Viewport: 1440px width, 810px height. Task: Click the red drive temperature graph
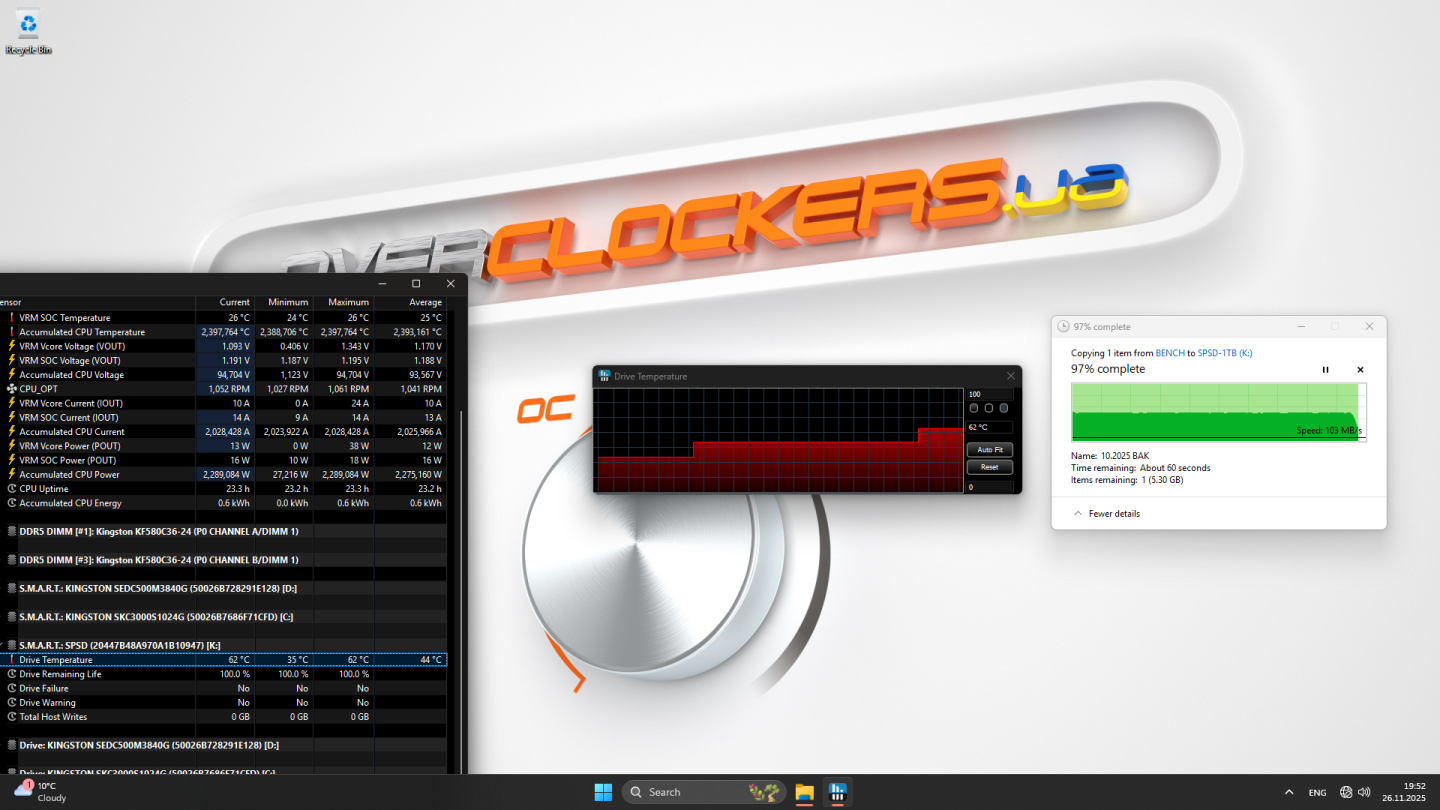[x=778, y=440]
